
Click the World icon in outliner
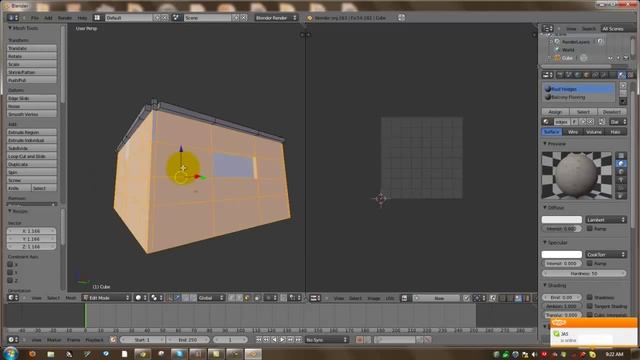point(558,50)
